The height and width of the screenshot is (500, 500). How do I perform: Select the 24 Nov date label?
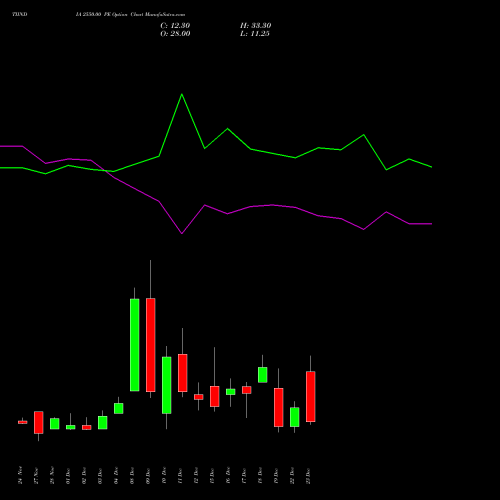pos(20,475)
